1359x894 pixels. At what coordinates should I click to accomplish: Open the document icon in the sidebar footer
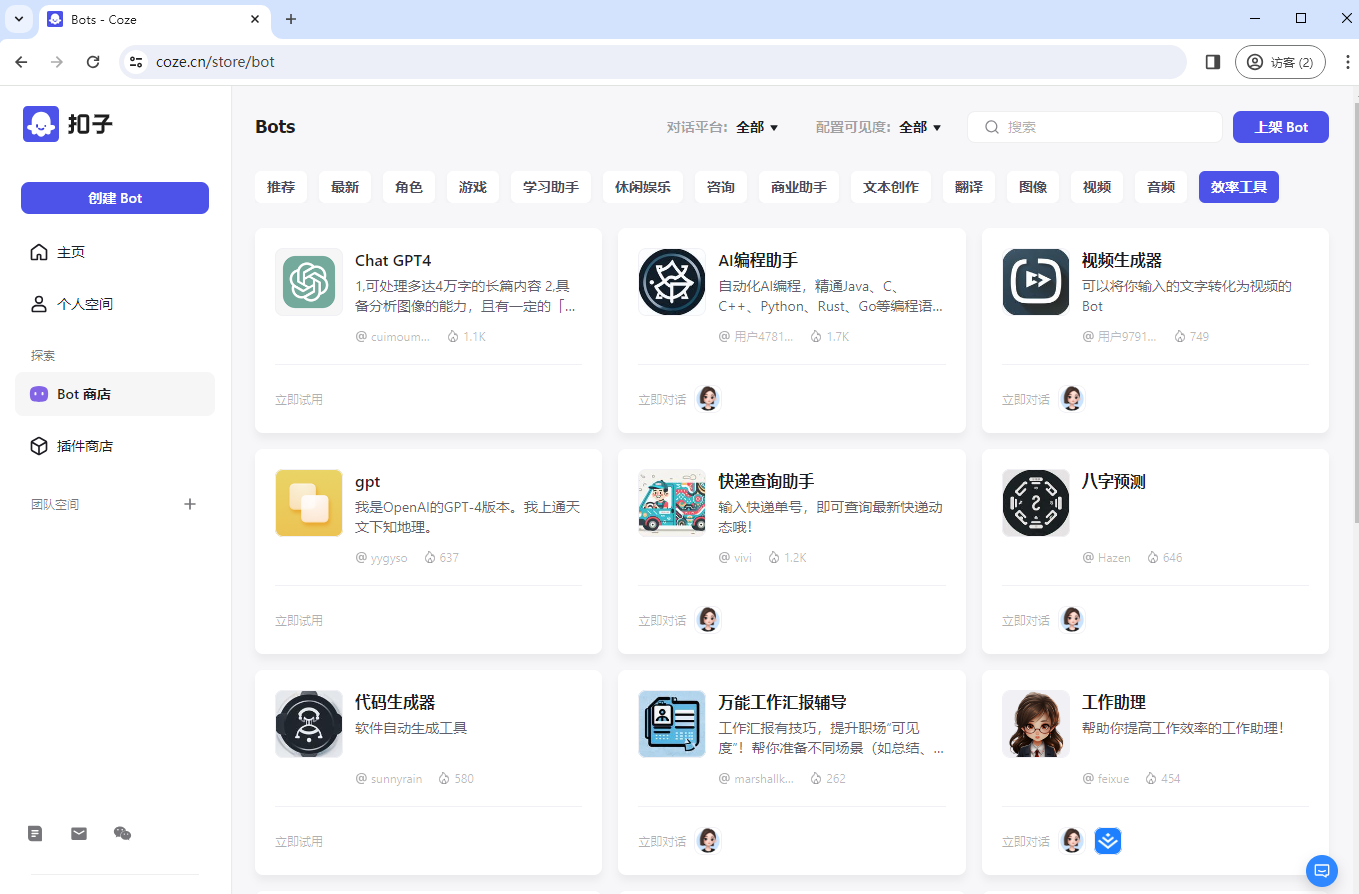pos(35,833)
